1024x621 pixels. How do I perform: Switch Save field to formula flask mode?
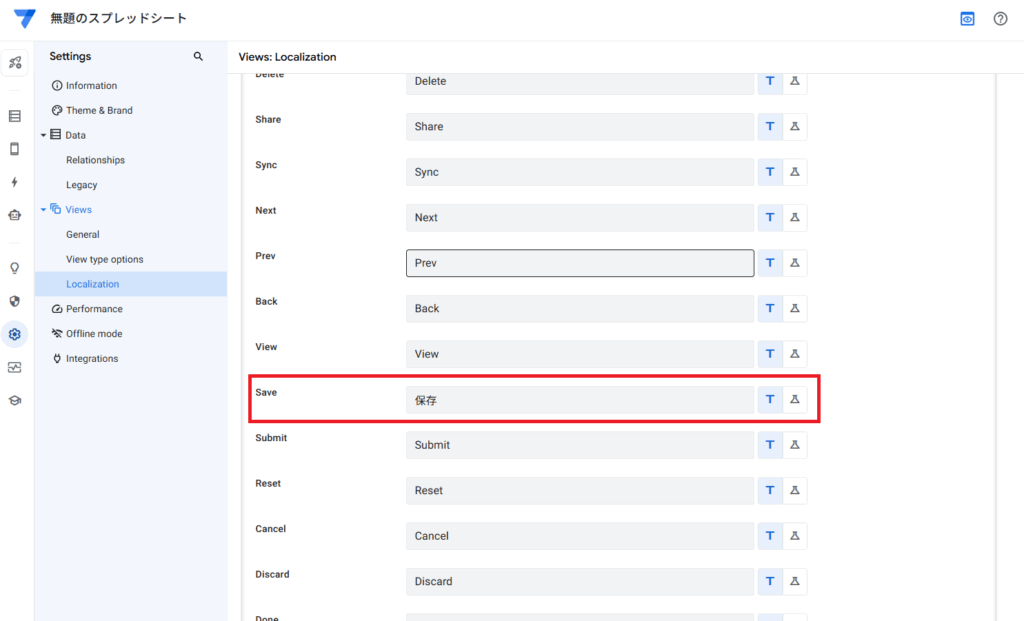click(x=795, y=399)
